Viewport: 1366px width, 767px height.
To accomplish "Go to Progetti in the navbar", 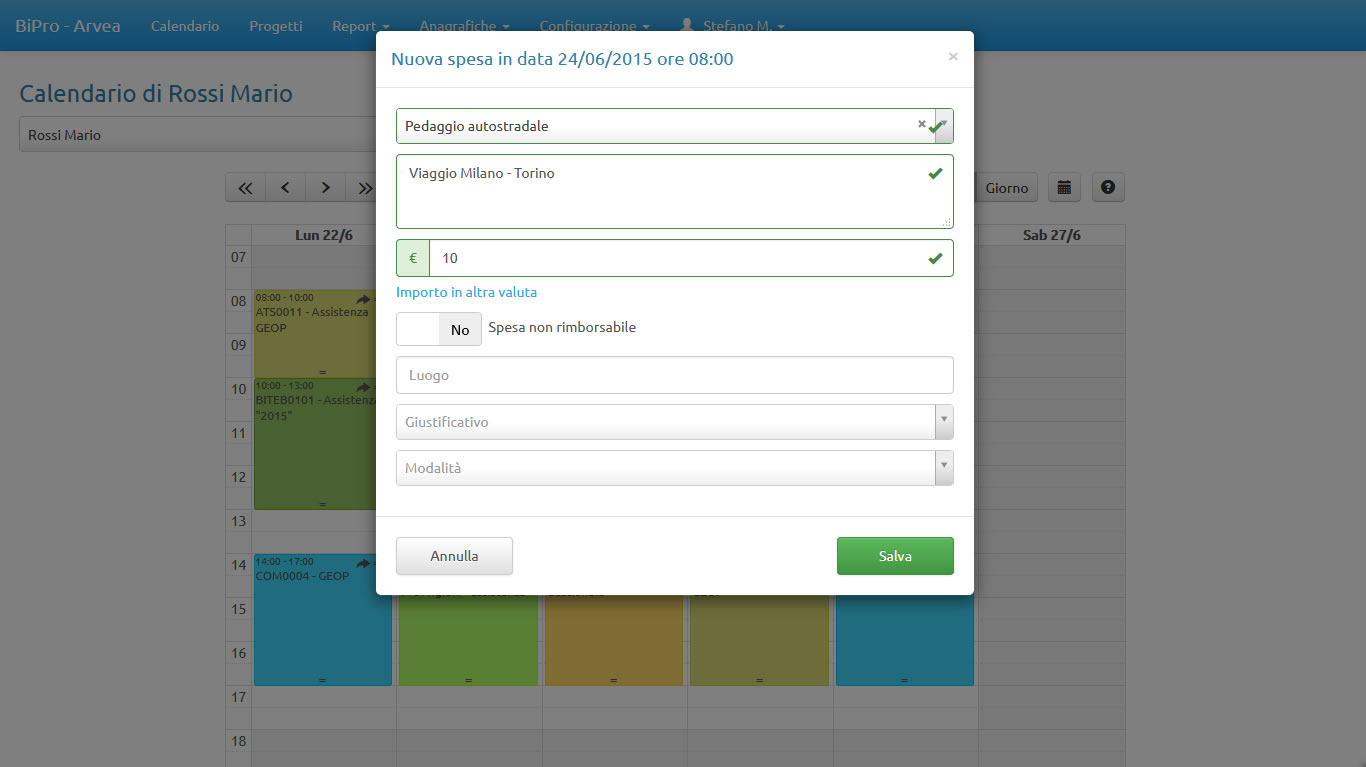I will [275, 26].
